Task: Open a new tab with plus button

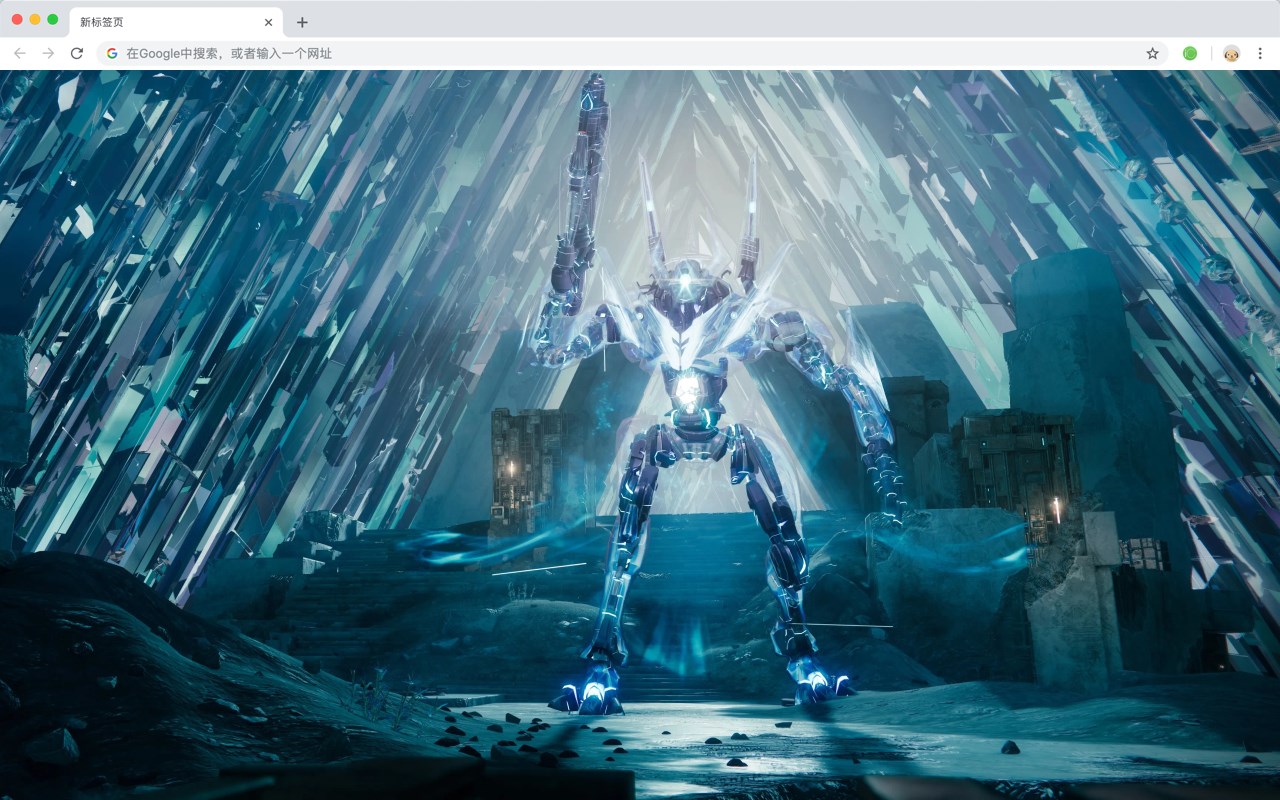Action: (x=302, y=22)
